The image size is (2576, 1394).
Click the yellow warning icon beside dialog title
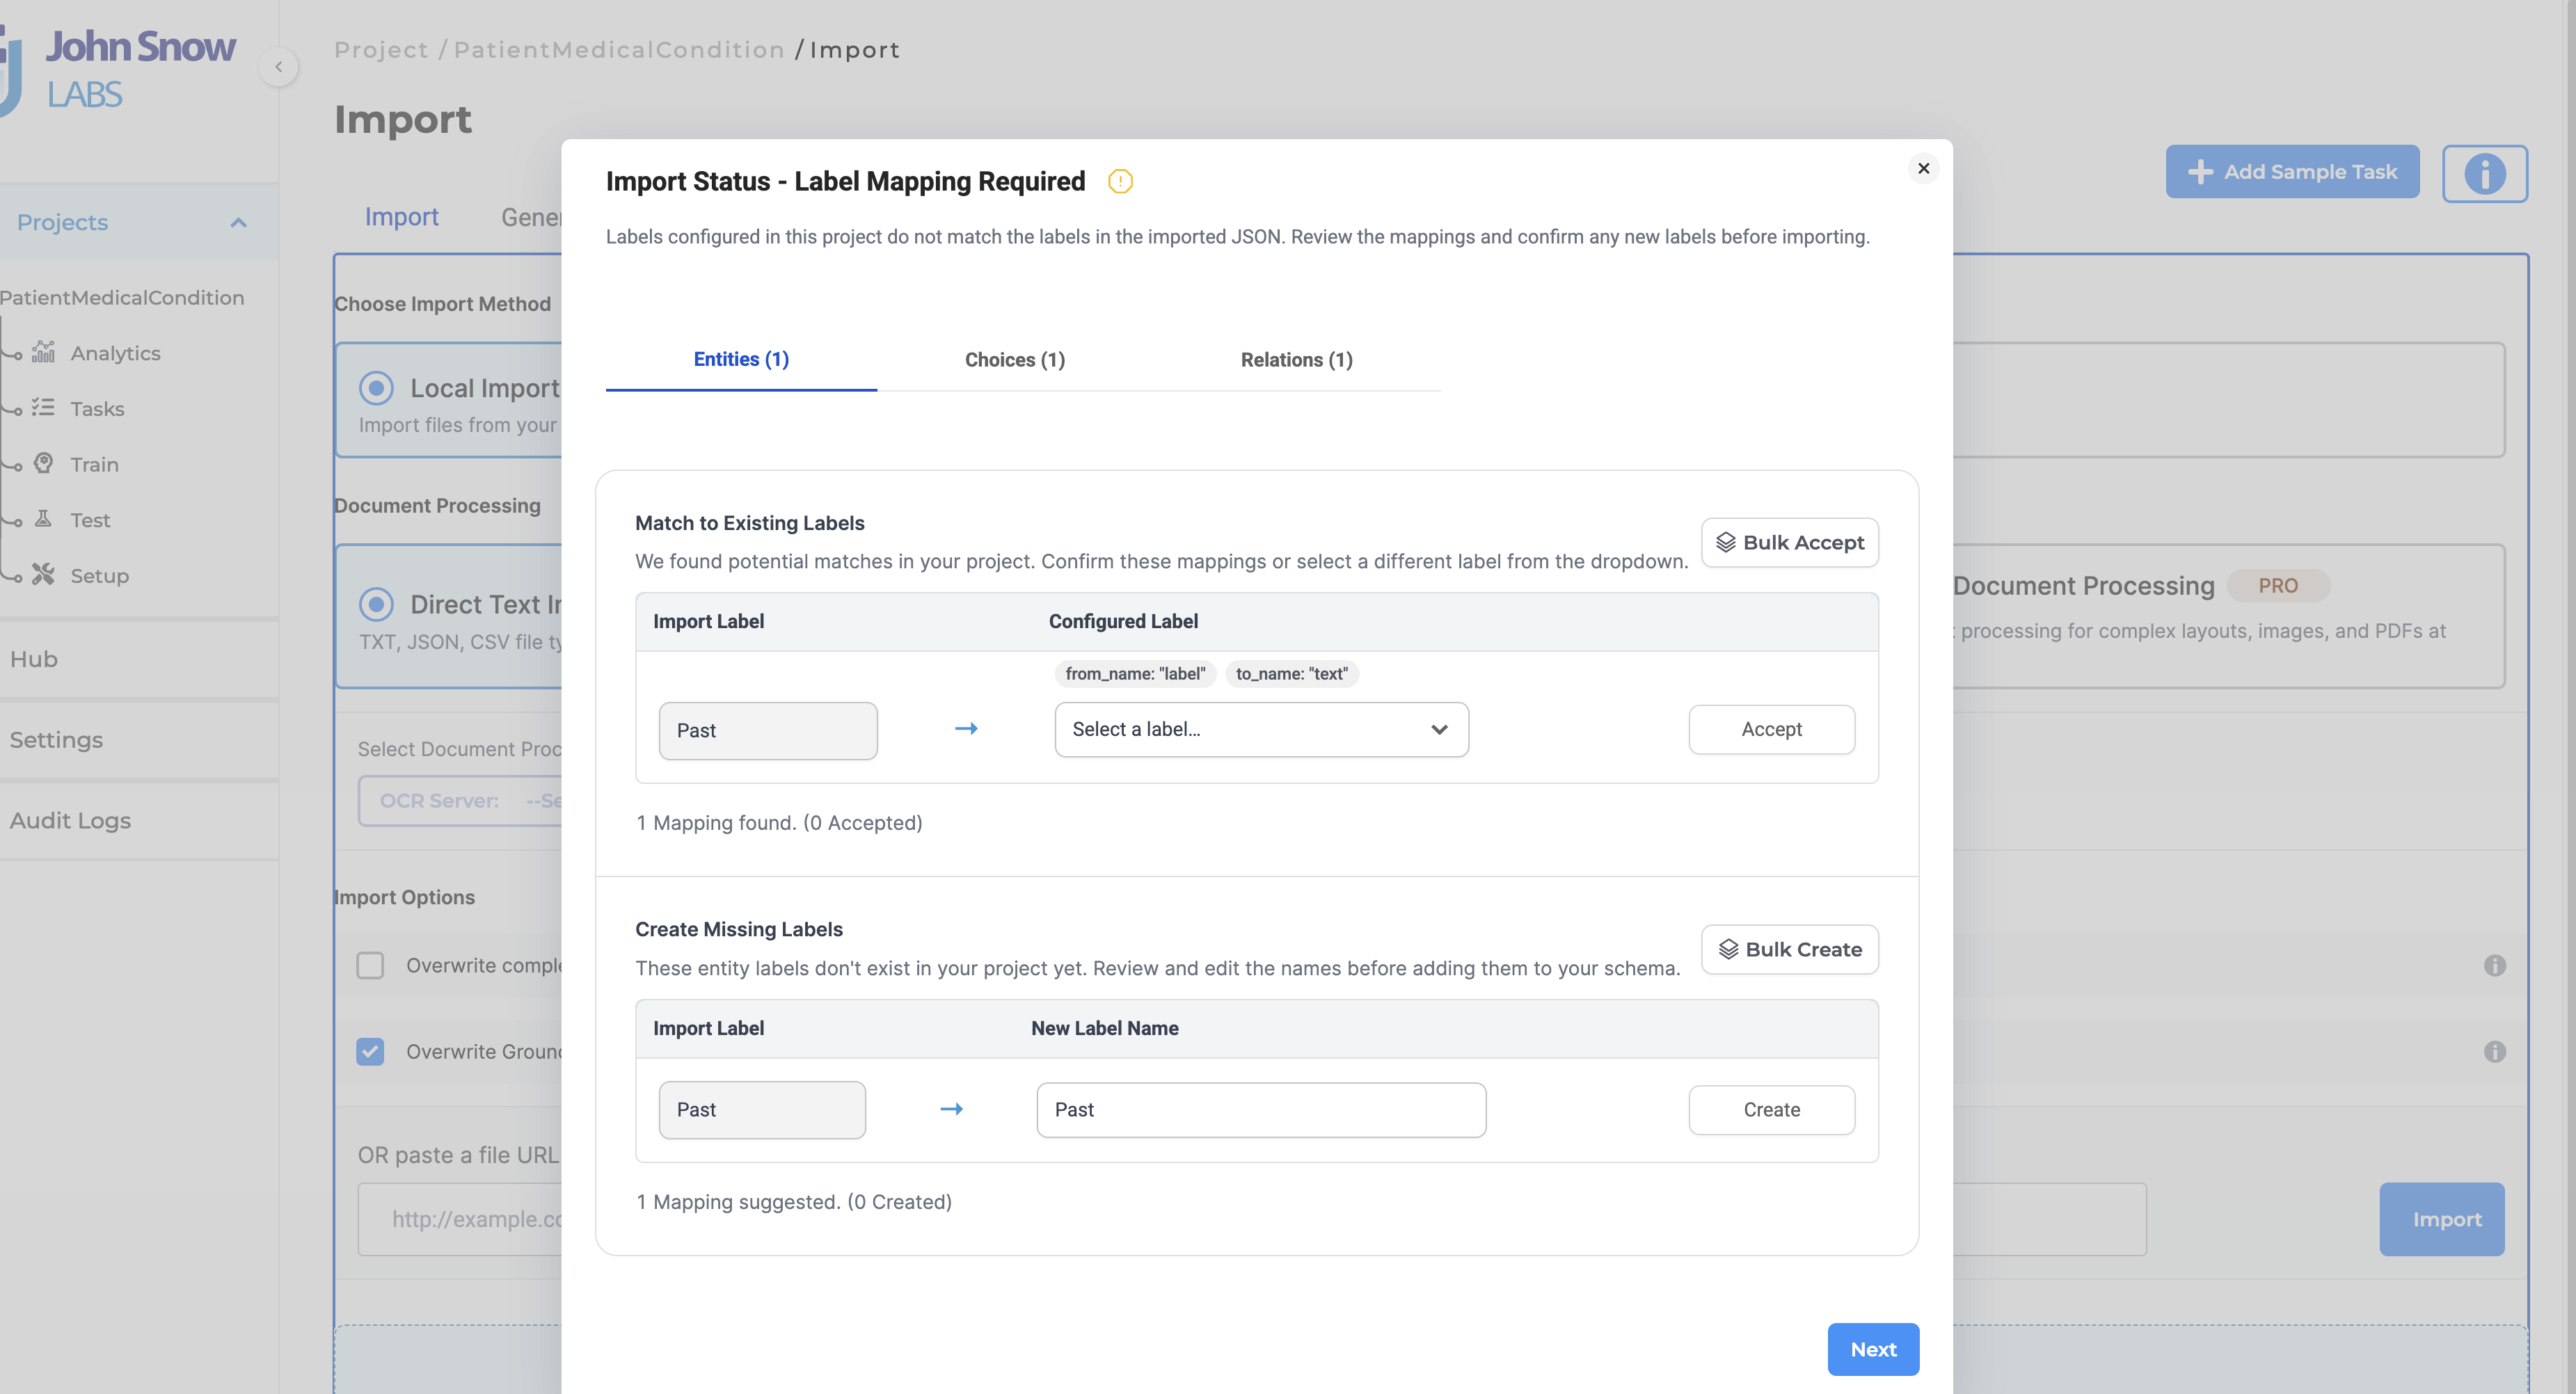click(x=1120, y=182)
